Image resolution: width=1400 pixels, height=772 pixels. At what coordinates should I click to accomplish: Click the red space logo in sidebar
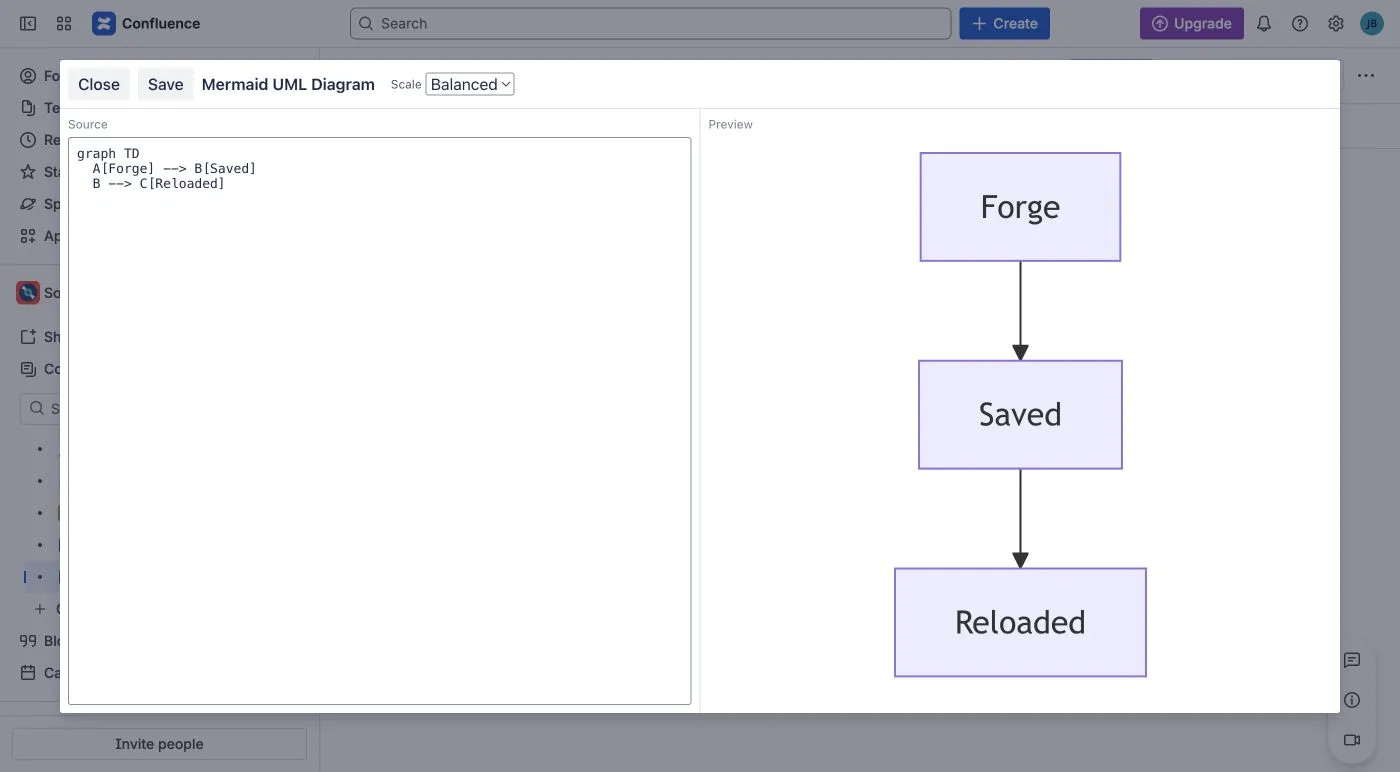coord(28,293)
